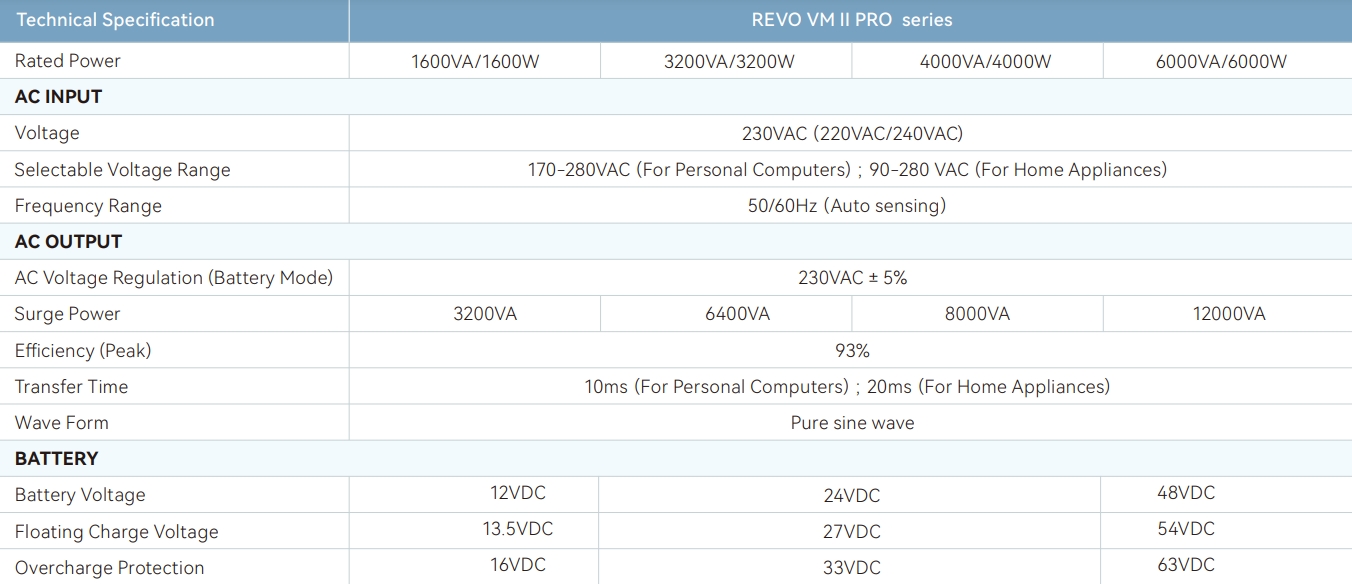The height and width of the screenshot is (584, 1352).
Task: Select the 27VDC floating charge voltage cell
Action: point(851,532)
